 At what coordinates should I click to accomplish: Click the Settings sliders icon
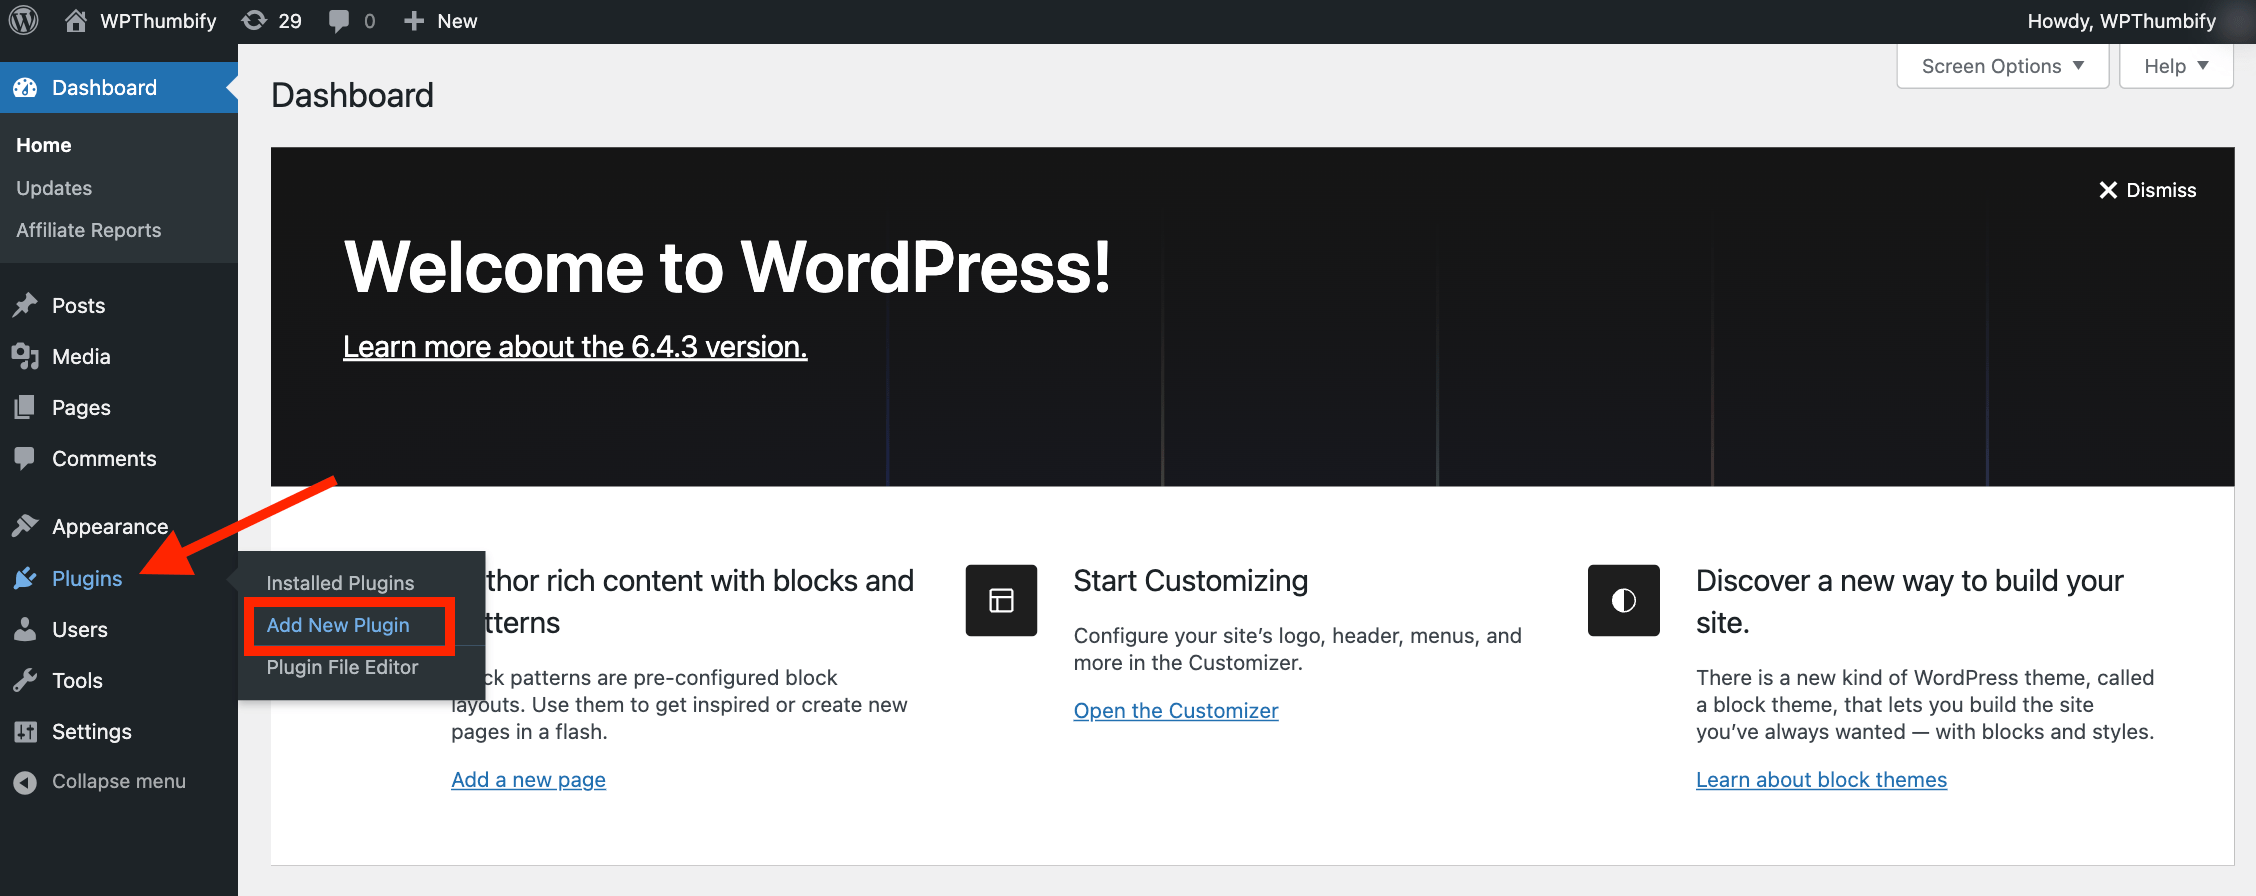[25, 731]
